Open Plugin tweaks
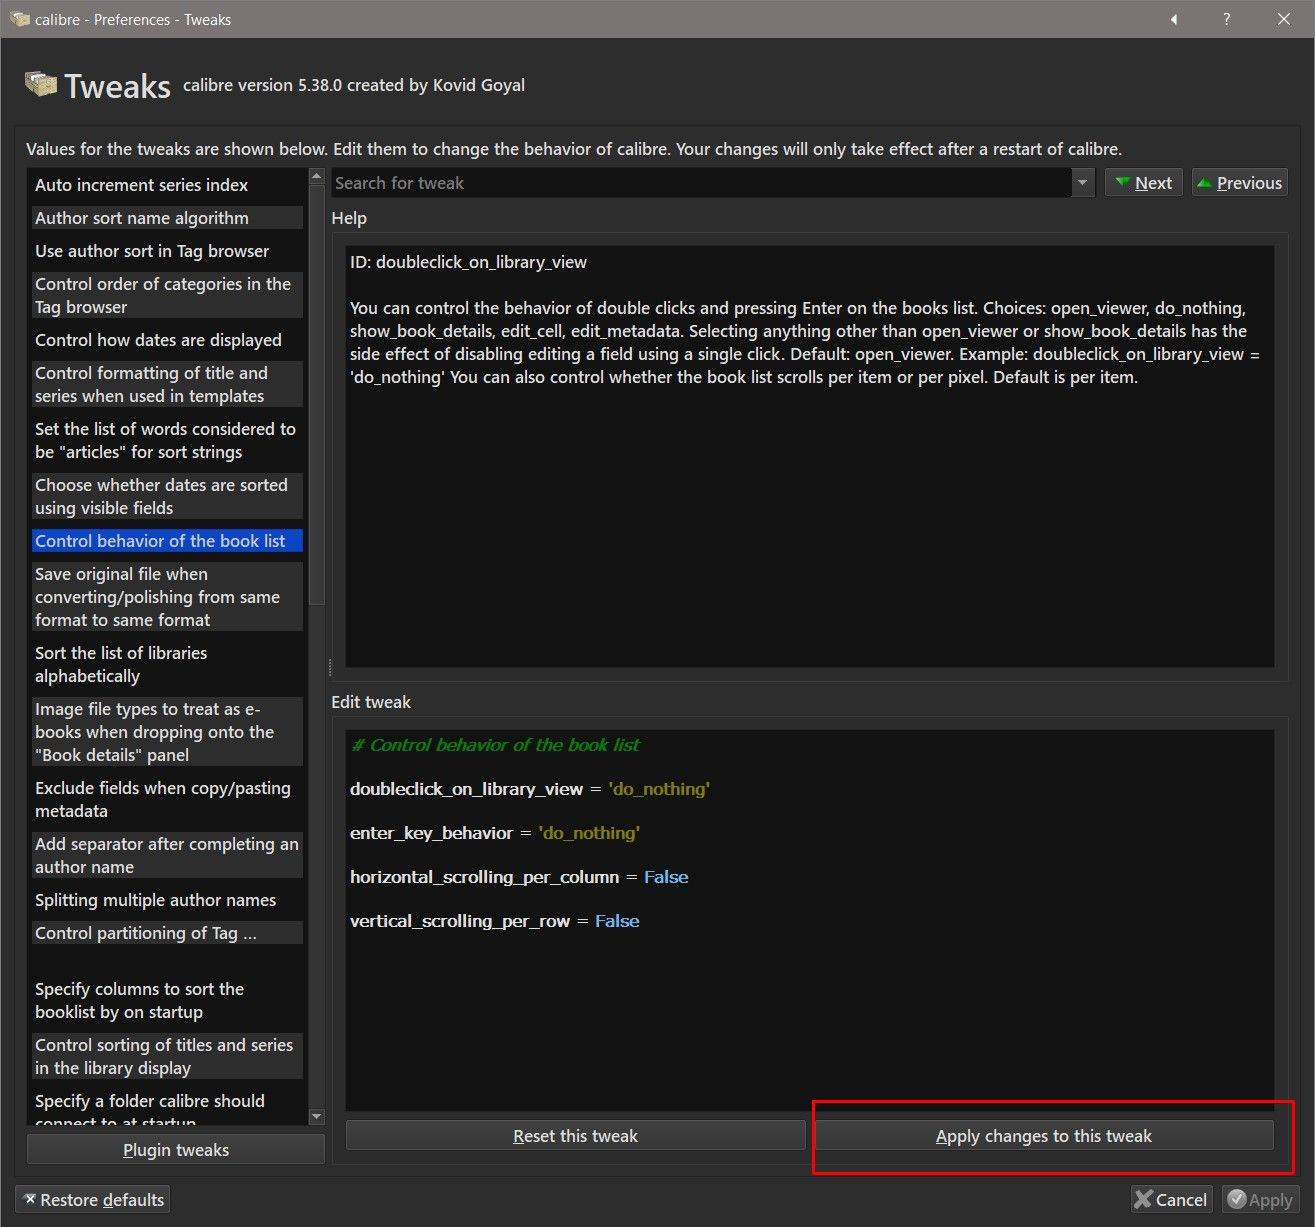The height and width of the screenshot is (1227, 1315). click(x=176, y=1150)
